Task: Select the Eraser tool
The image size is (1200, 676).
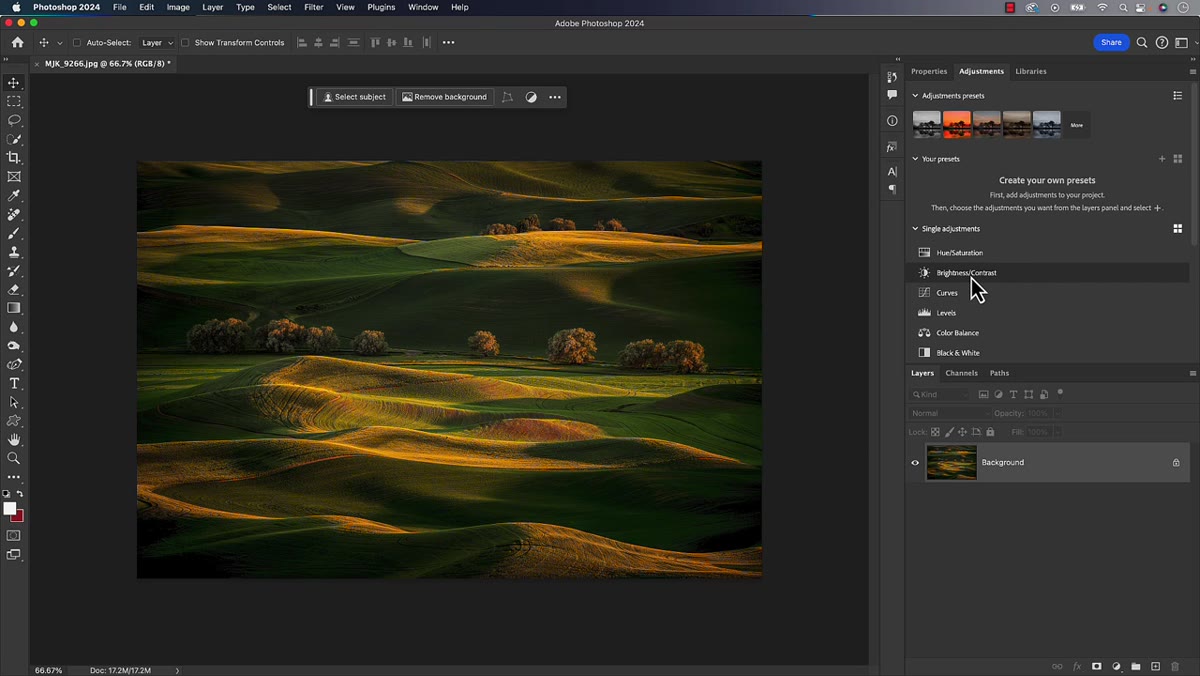Action: (14, 290)
